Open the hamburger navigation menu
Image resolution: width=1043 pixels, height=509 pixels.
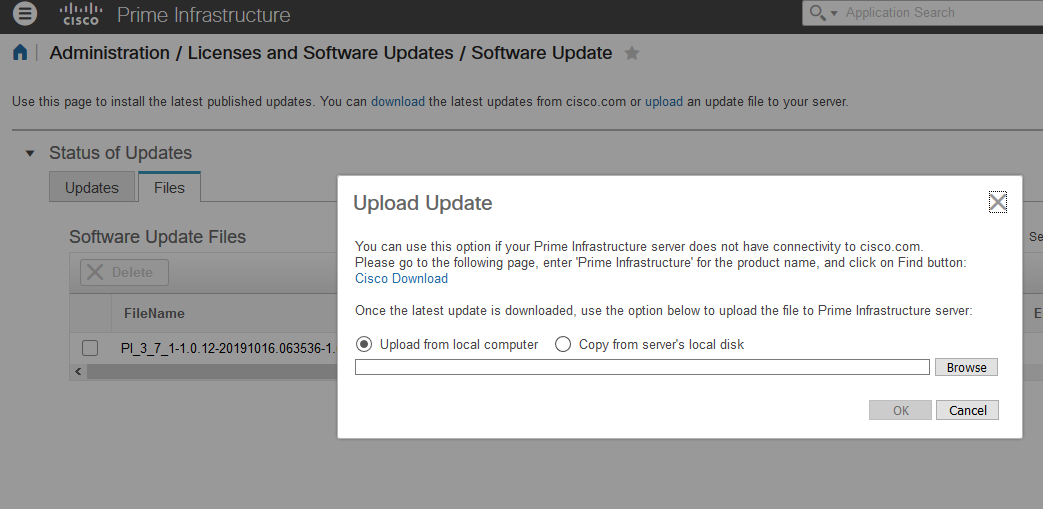[25, 13]
